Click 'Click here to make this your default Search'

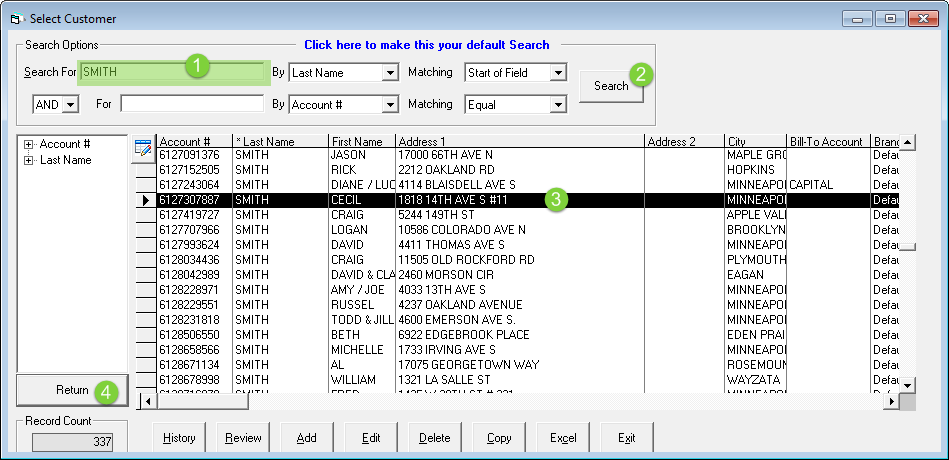coord(427,45)
